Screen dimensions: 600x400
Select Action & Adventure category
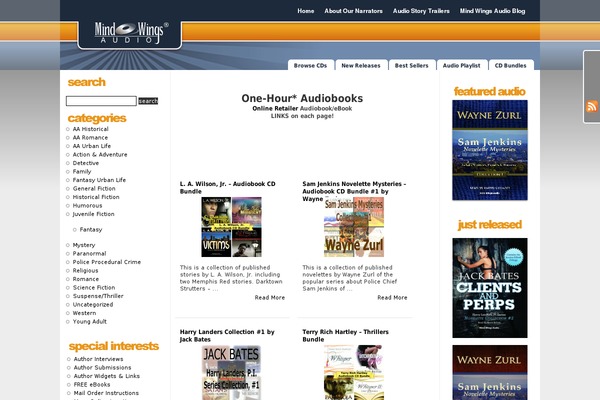point(100,155)
